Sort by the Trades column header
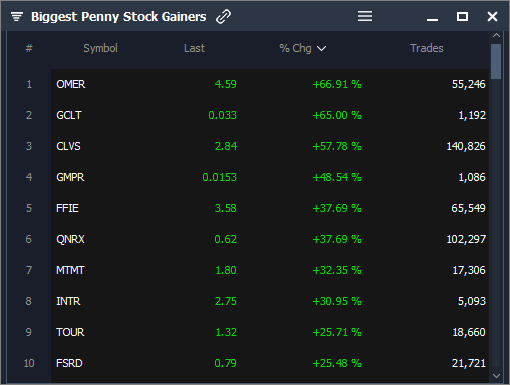 (x=427, y=48)
